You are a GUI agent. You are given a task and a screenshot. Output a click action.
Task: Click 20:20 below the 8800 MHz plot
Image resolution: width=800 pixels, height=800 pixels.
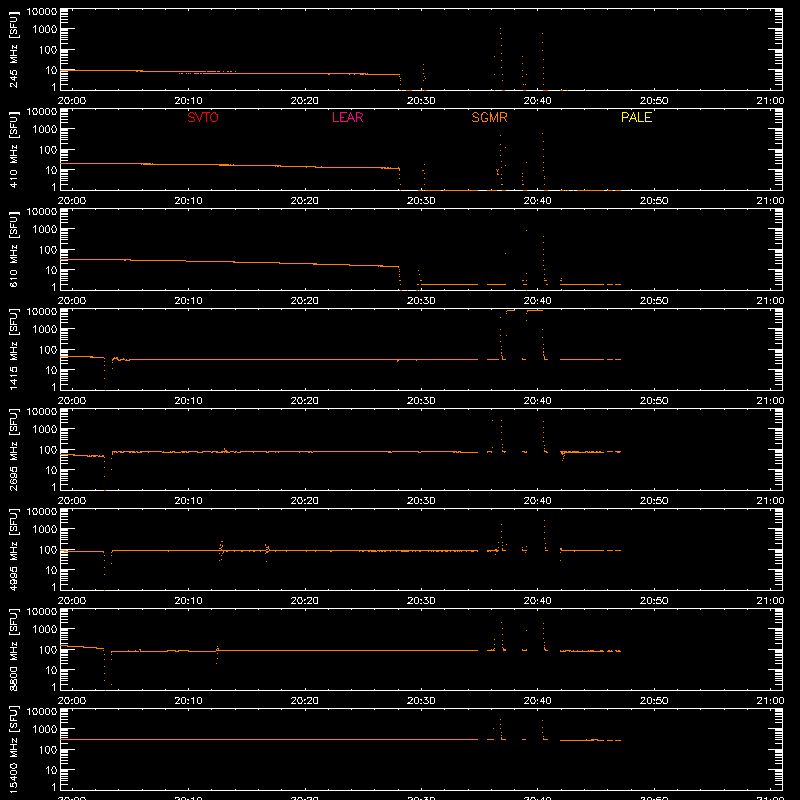pyautogui.click(x=305, y=701)
